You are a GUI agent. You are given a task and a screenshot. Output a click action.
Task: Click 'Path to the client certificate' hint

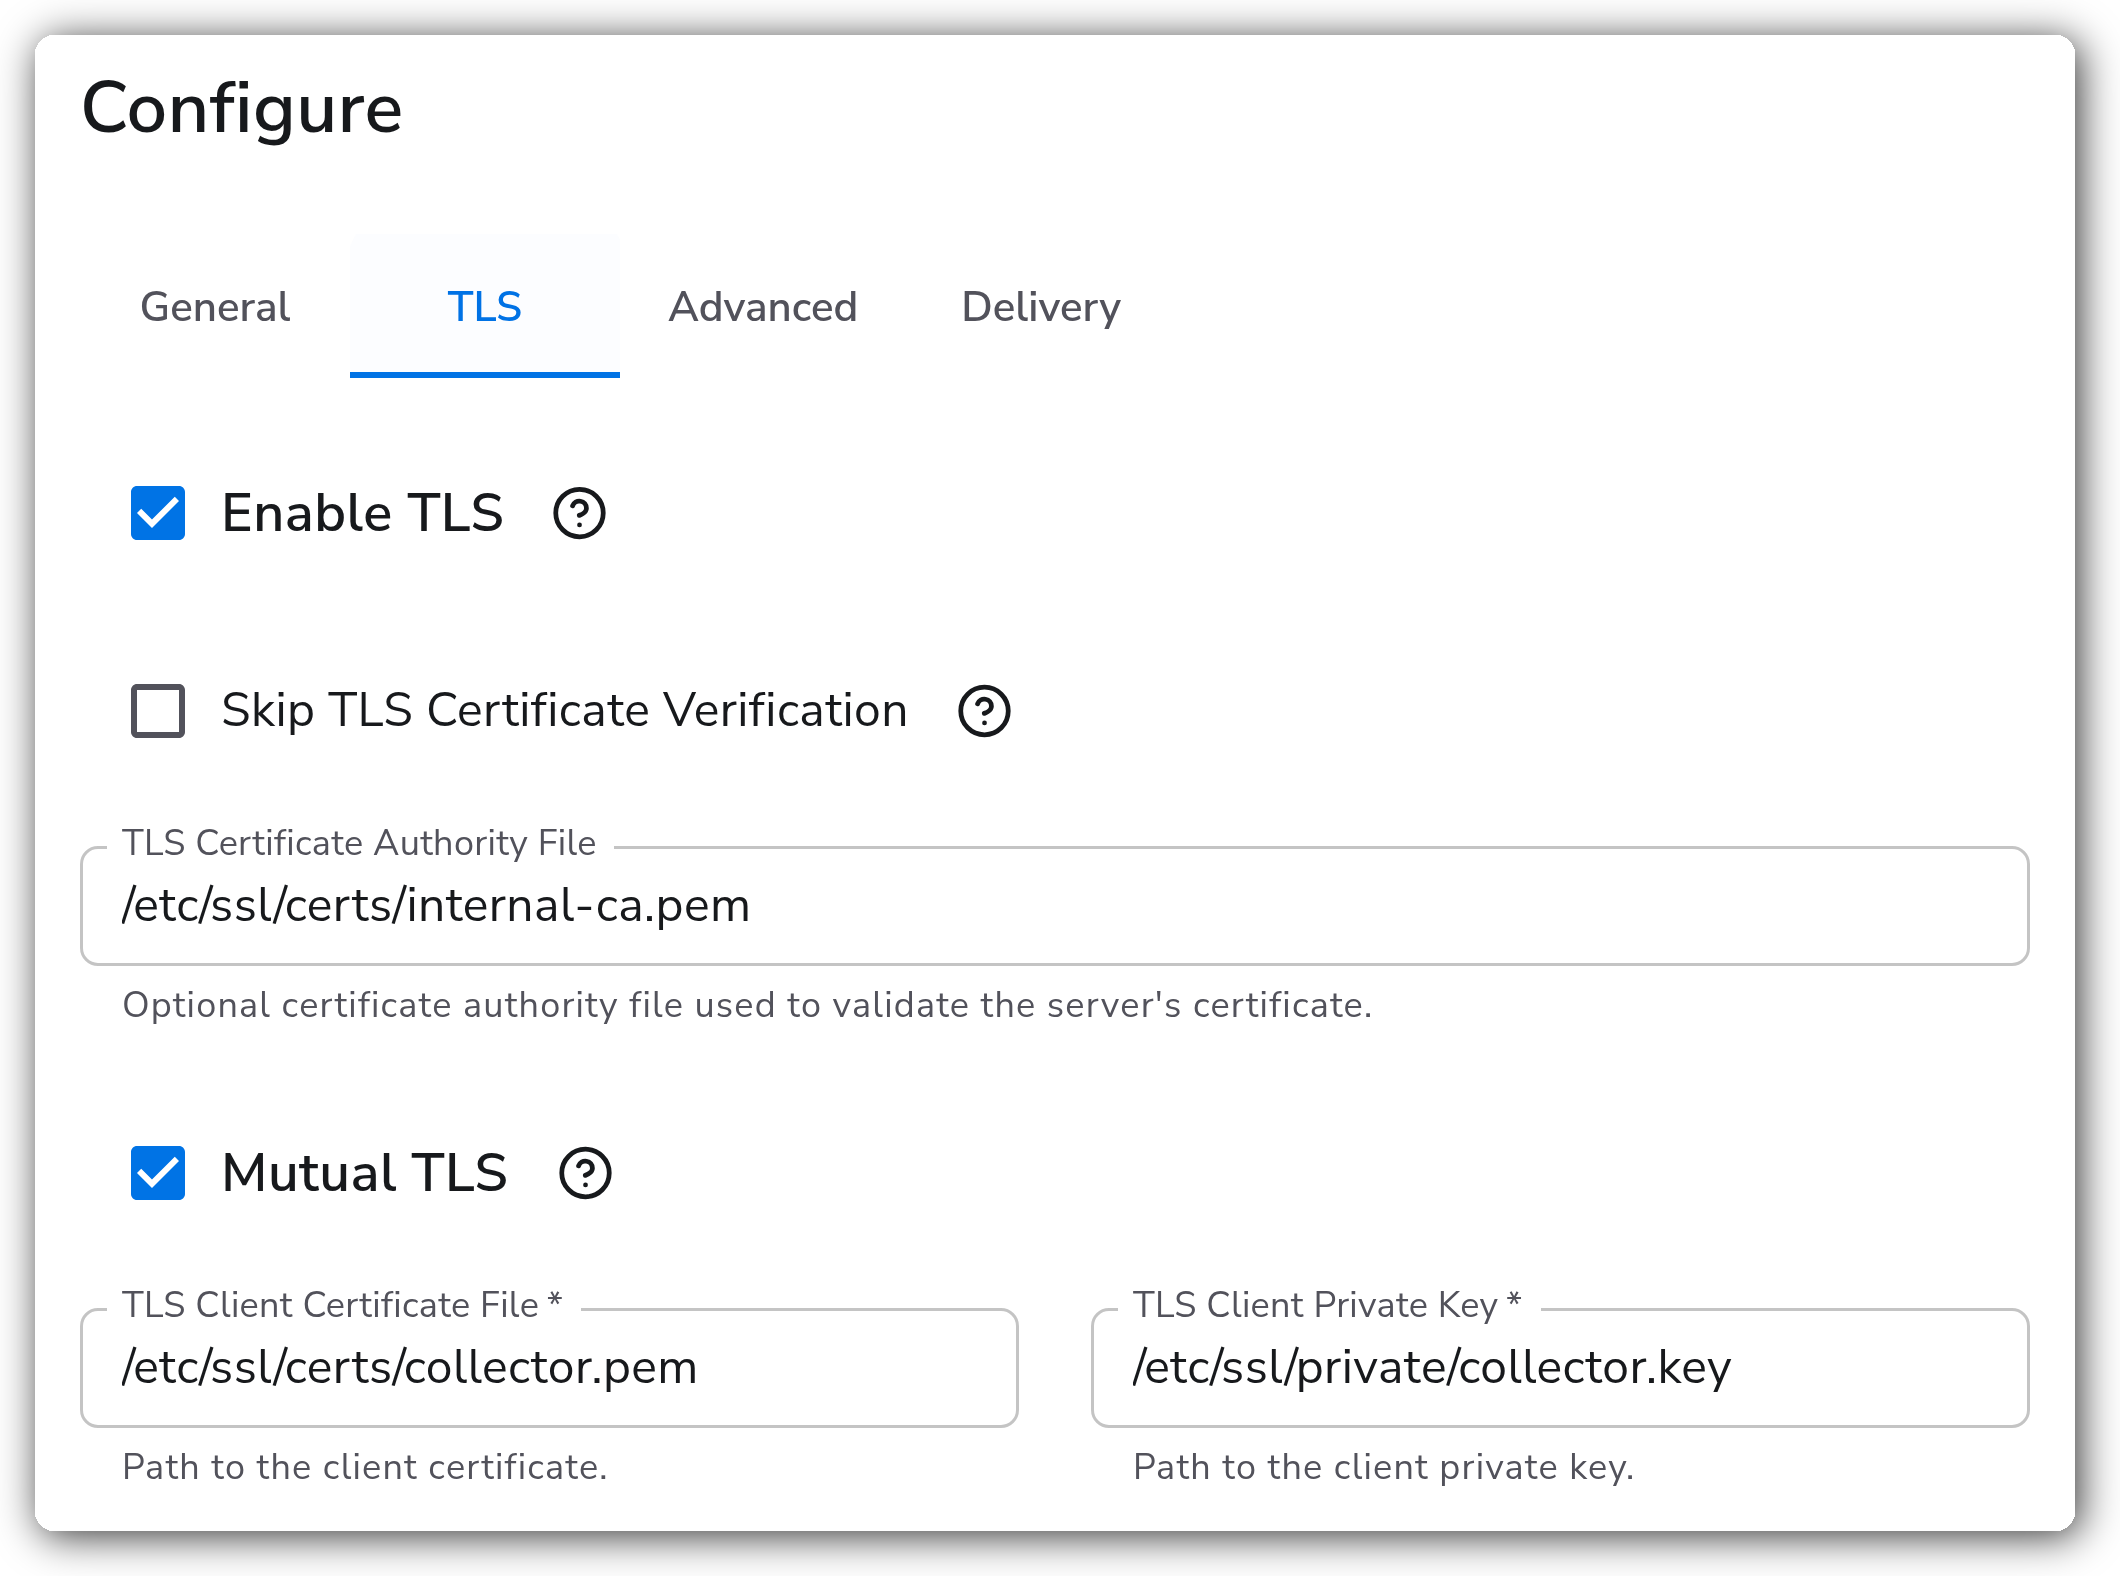pyautogui.click(x=365, y=1467)
